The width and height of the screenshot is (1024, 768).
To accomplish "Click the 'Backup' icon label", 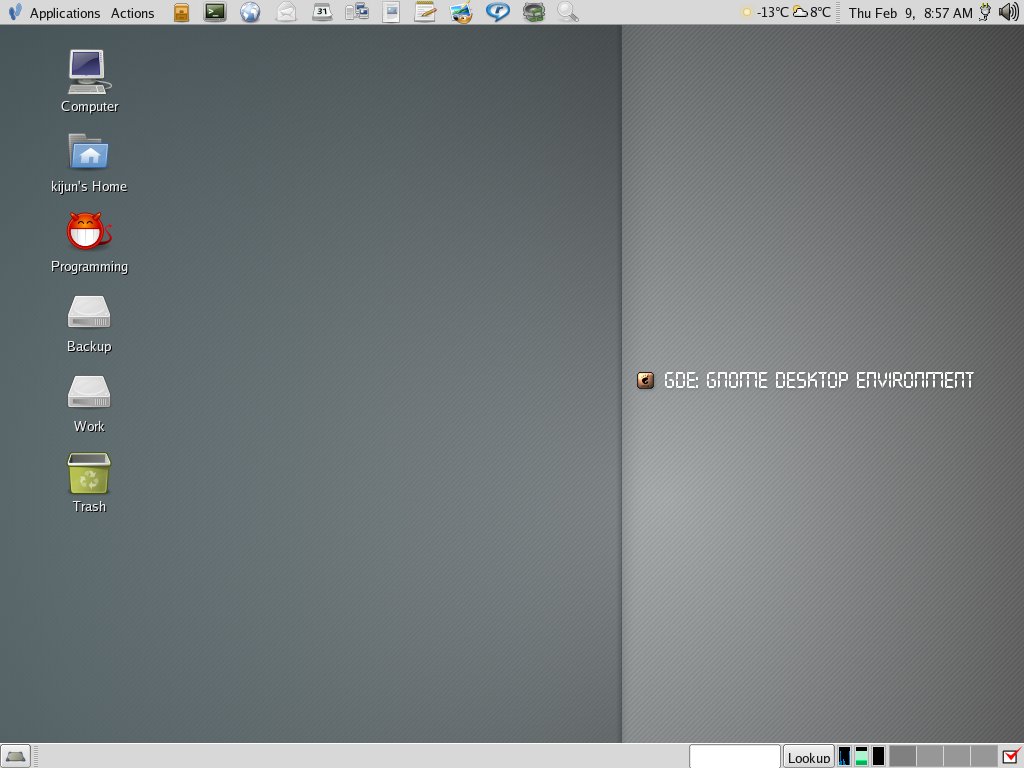I will (x=89, y=347).
